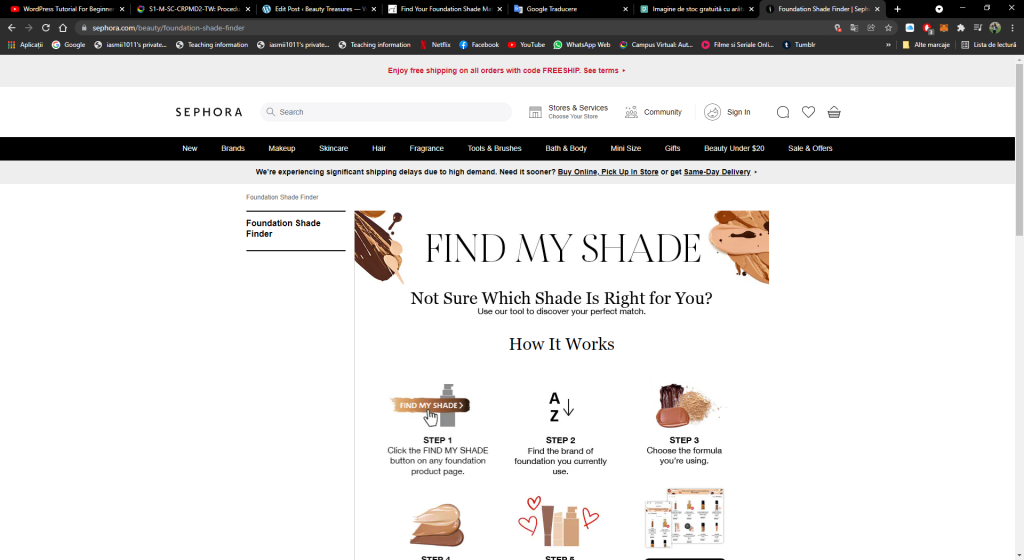The image size is (1024, 560).
Task: Open the tab search dropdown arrow
Action: pos(939,9)
